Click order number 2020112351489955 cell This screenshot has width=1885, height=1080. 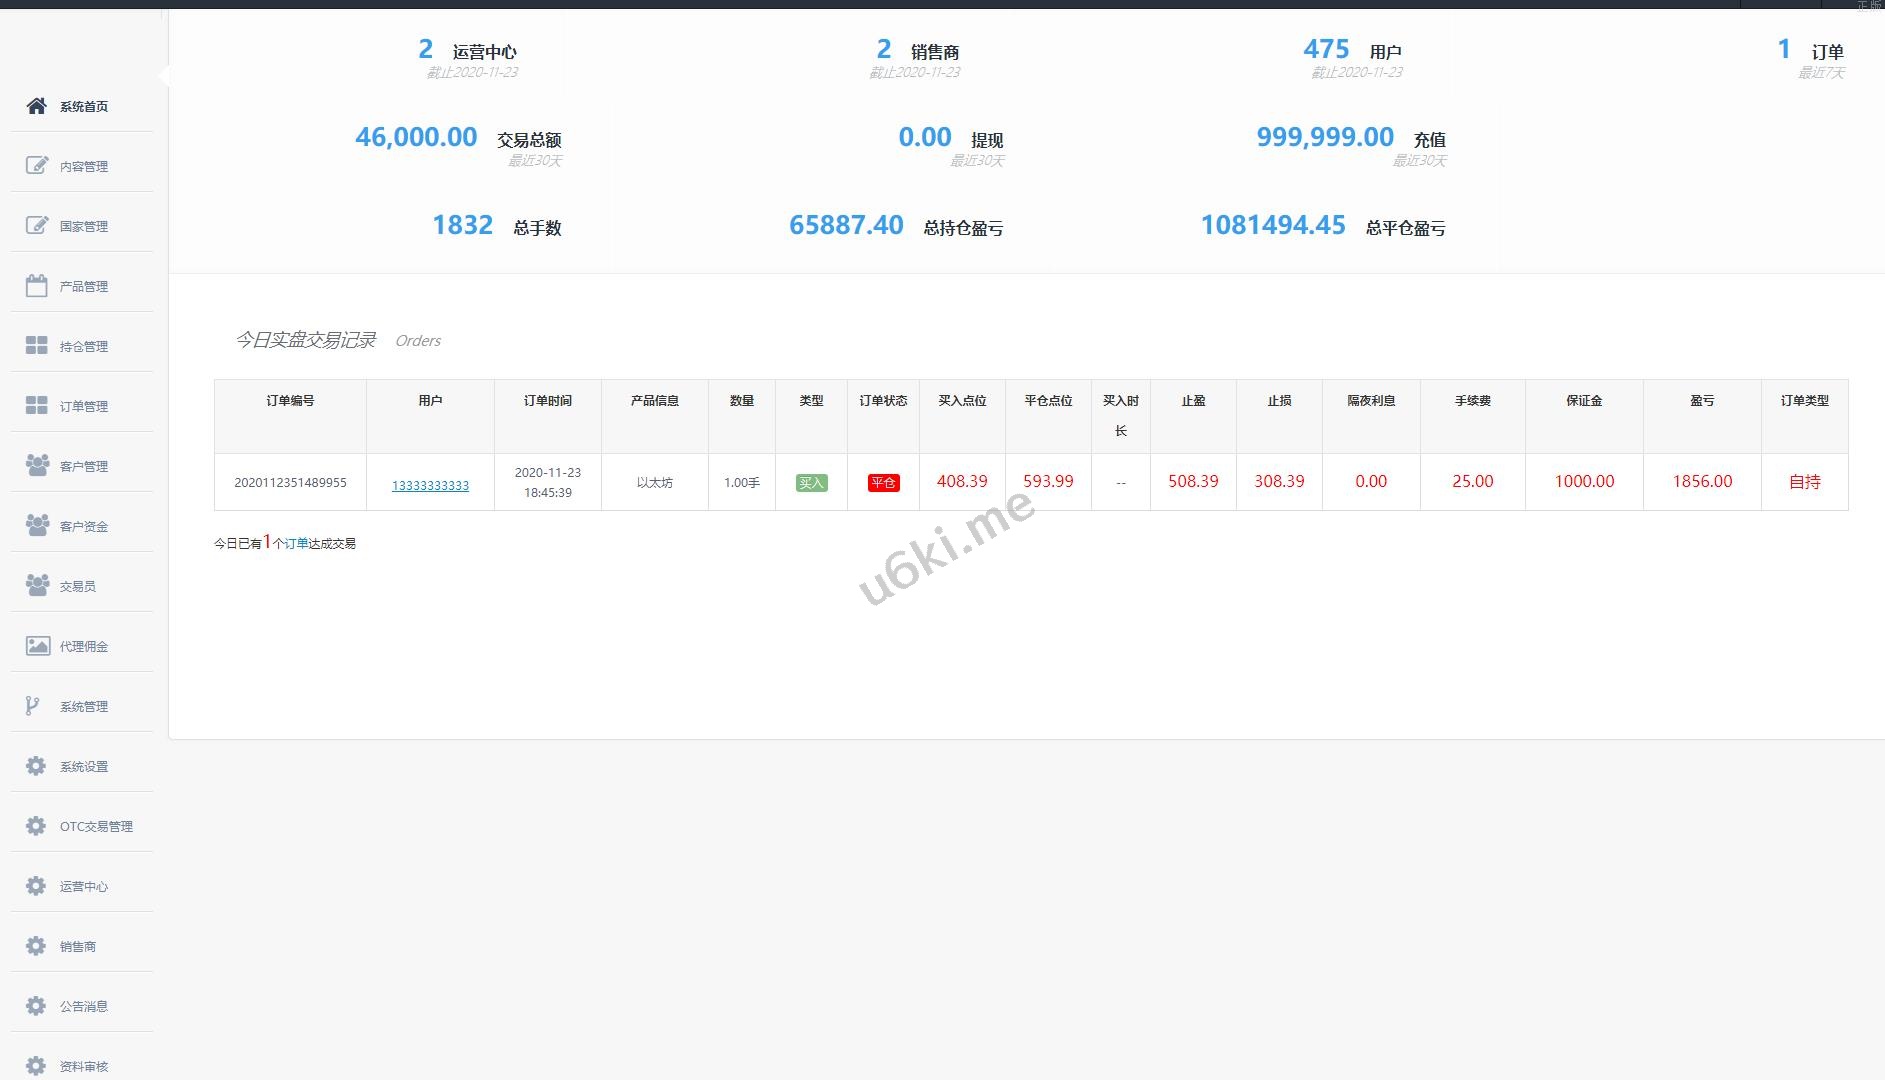tap(290, 483)
